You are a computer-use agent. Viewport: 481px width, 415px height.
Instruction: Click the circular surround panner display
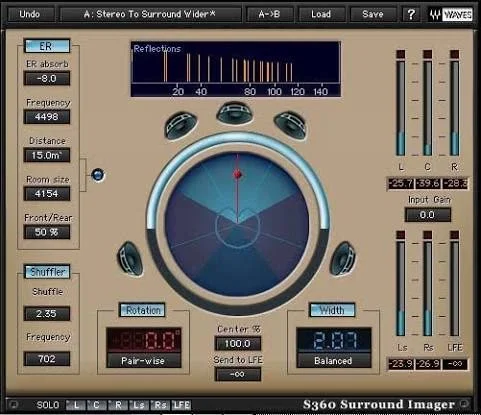[237, 224]
